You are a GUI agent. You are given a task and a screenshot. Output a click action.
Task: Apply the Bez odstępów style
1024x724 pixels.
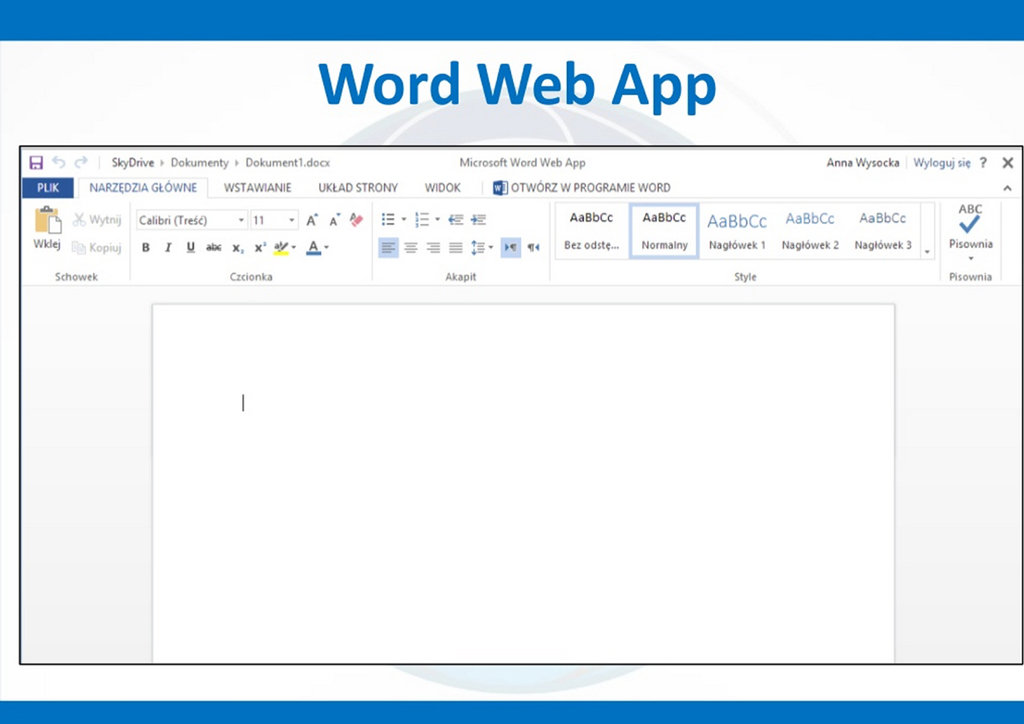coord(592,231)
